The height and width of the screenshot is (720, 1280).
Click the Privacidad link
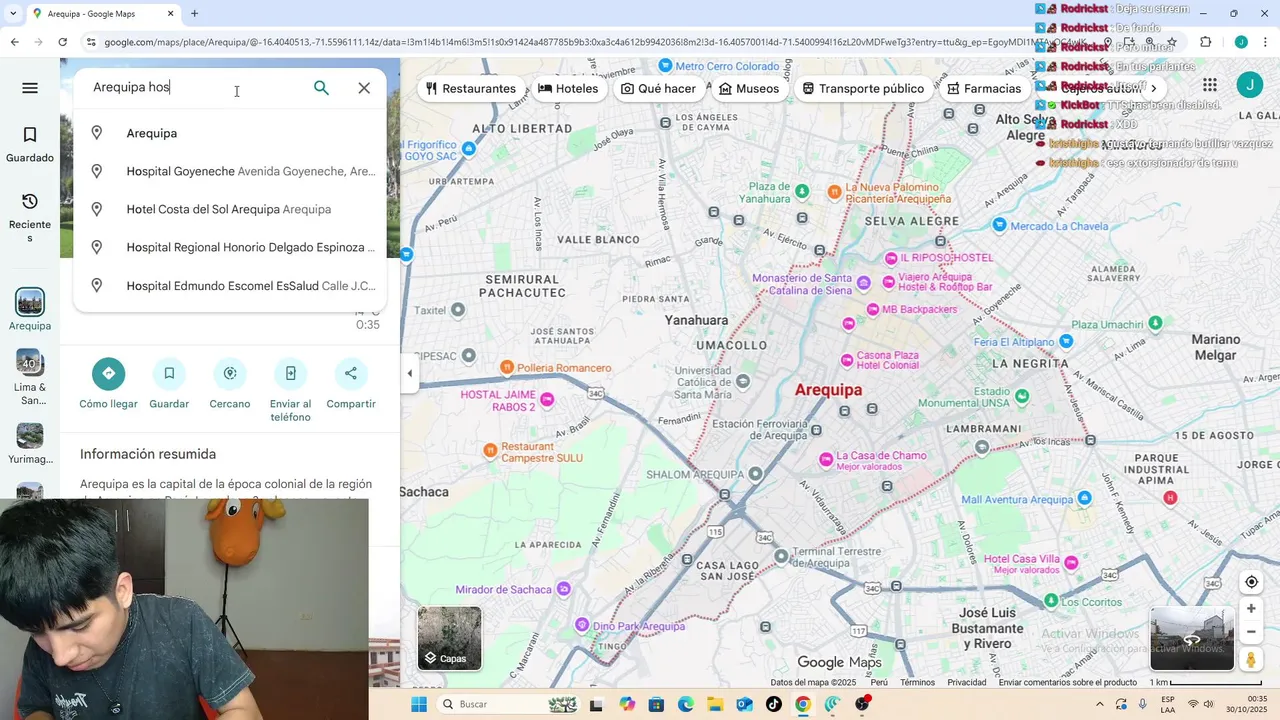tap(967, 682)
